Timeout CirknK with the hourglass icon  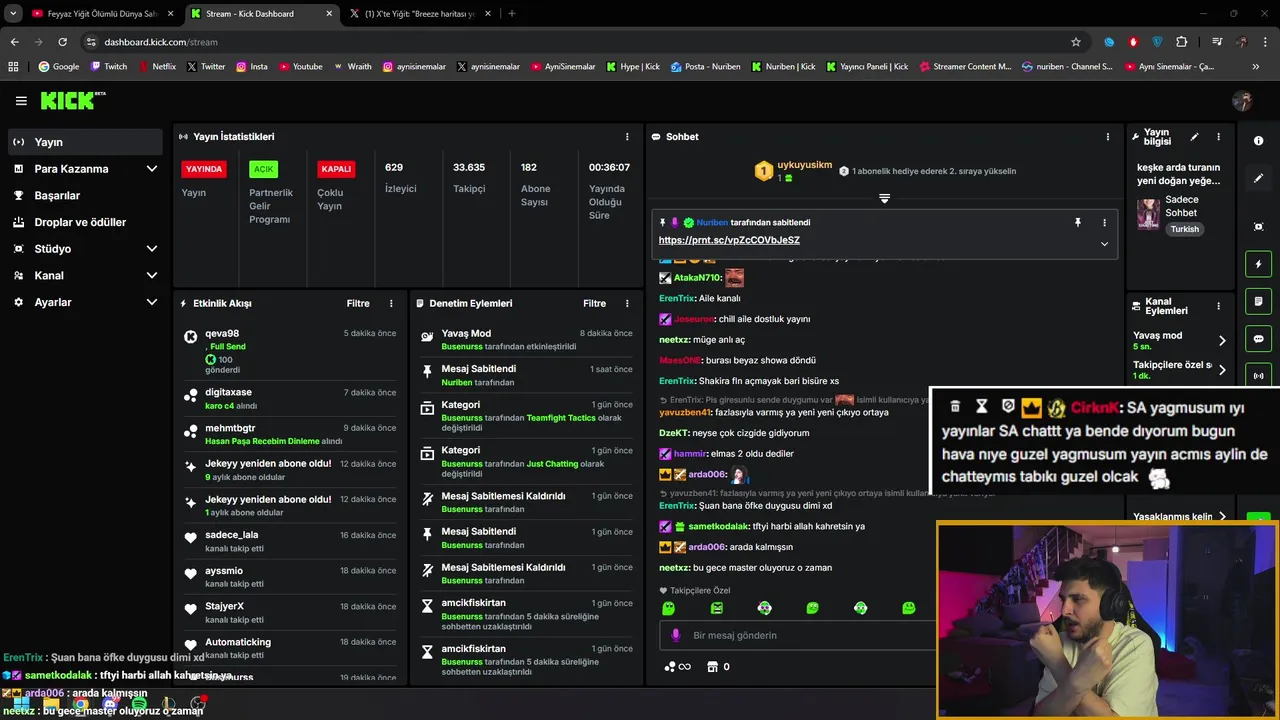(981, 406)
